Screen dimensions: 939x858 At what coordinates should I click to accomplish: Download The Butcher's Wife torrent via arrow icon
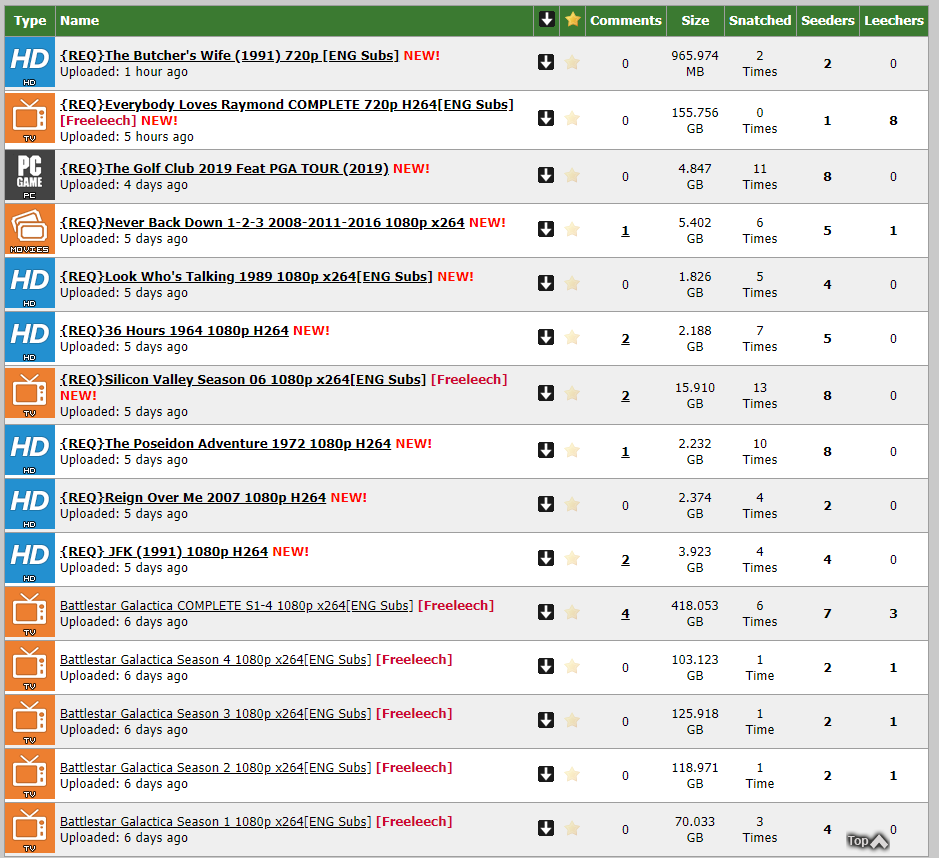point(546,63)
